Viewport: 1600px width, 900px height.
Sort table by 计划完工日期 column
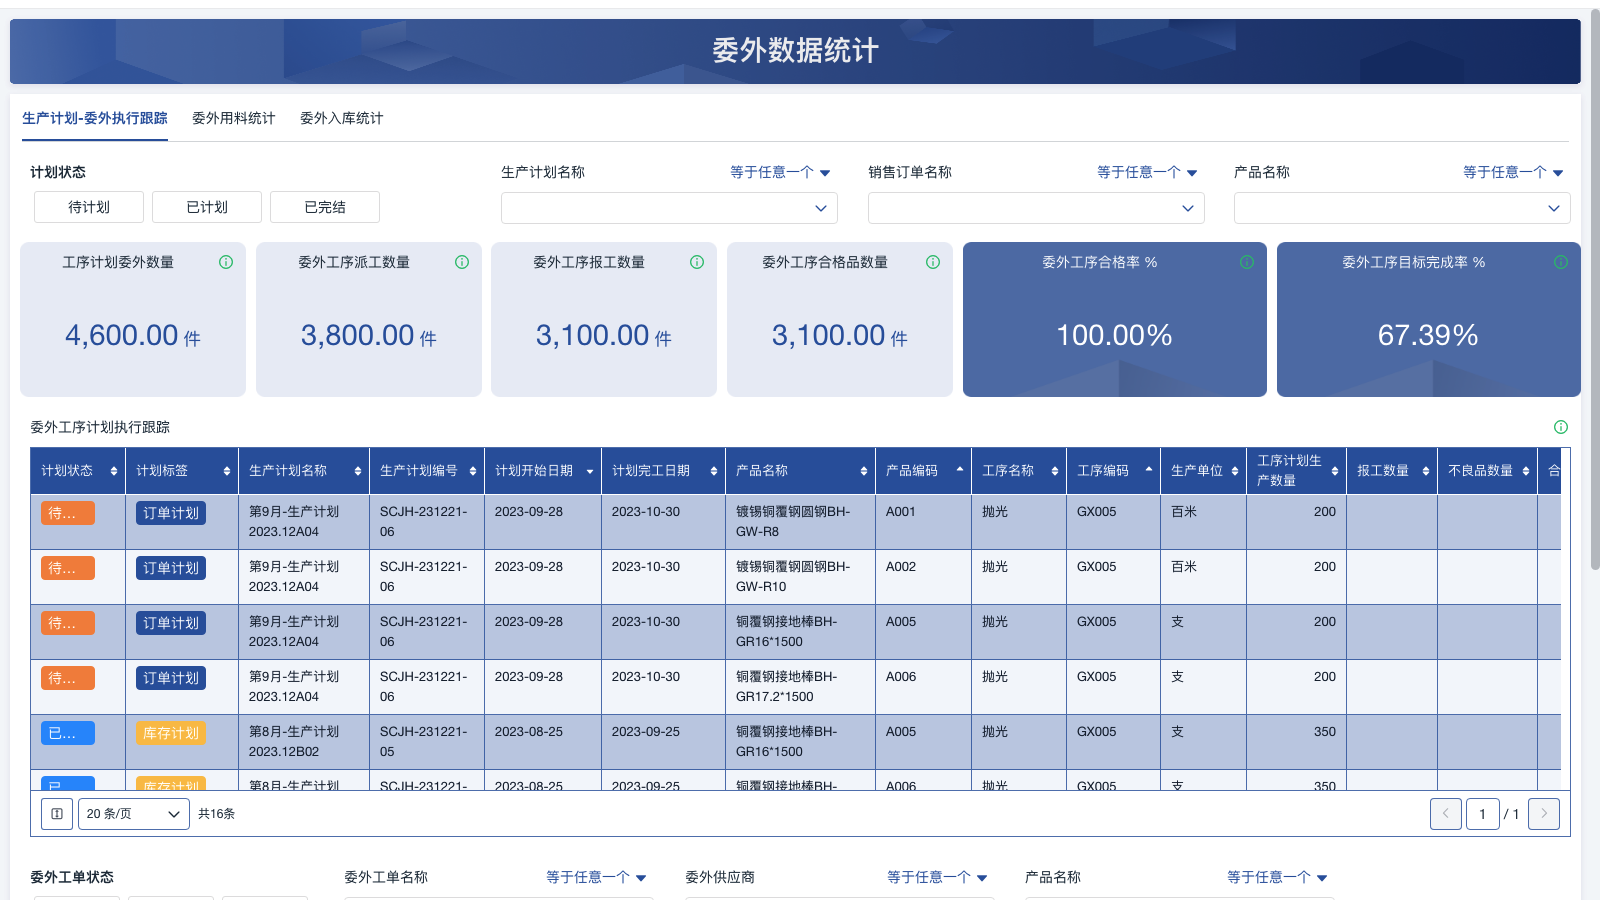(x=714, y=471)
